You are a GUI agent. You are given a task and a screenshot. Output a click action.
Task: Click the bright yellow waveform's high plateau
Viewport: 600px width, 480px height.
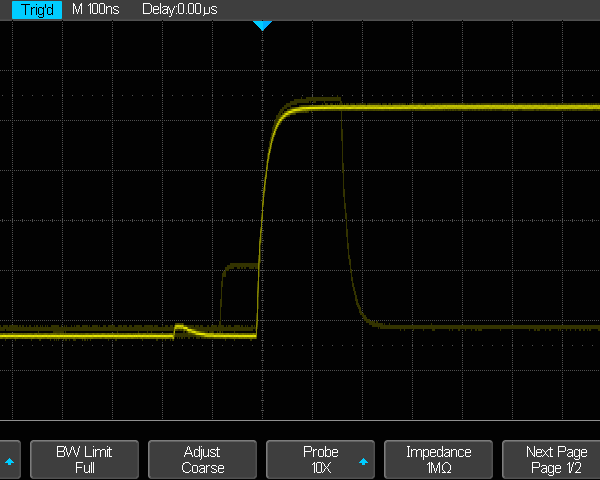[x=450, y=106]
